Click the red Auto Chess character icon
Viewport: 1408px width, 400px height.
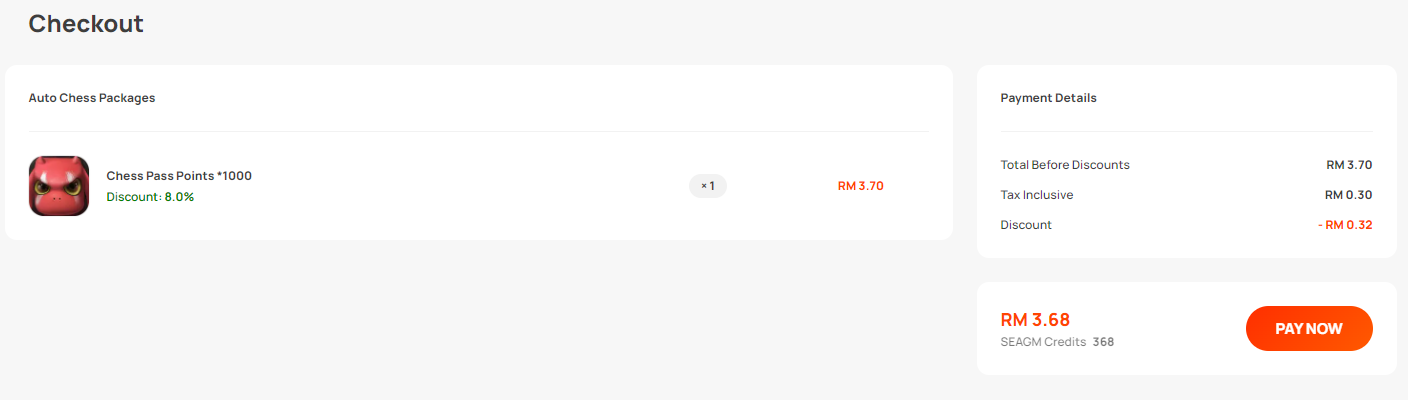coord(59,186)
